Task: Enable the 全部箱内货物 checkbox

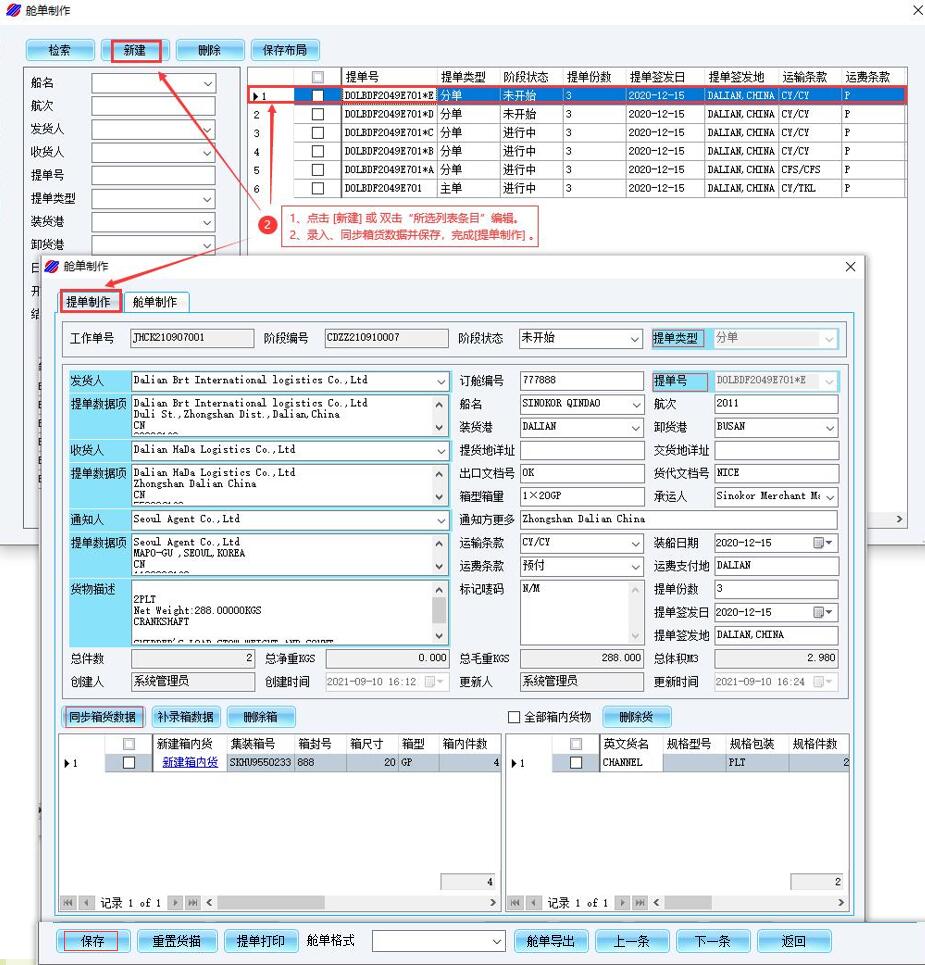Action: click(x=515, y=717)
